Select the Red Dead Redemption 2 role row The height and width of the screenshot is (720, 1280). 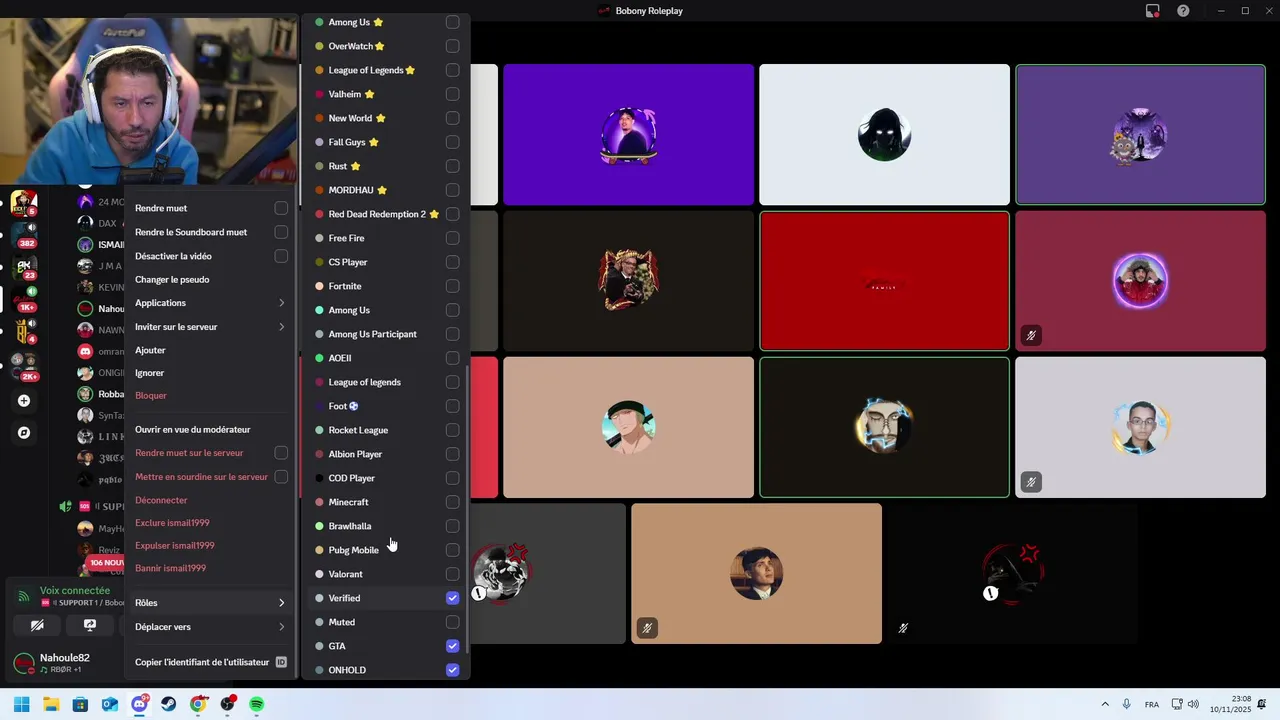[386, 214]
